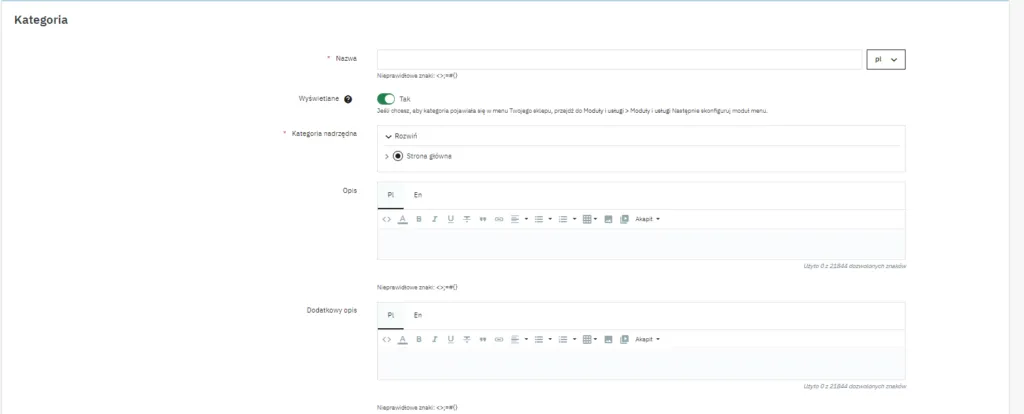Screen dimensions: 1024x414
Task: Toggle italic in the Opis editor toolbar
Action: pyautogui.click(x=435, y=219)
